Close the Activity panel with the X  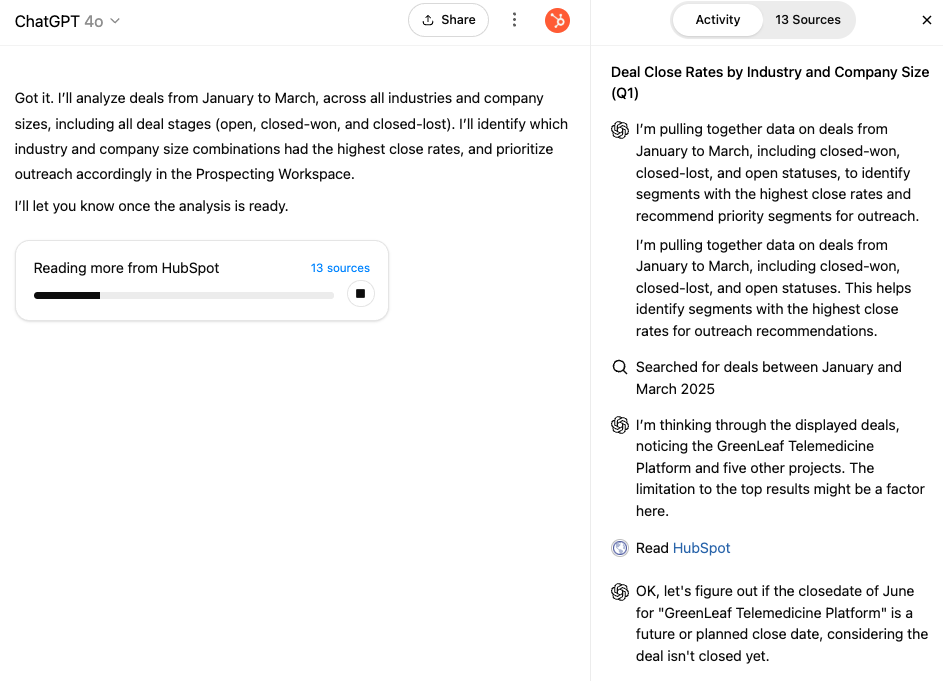point(927,19)
